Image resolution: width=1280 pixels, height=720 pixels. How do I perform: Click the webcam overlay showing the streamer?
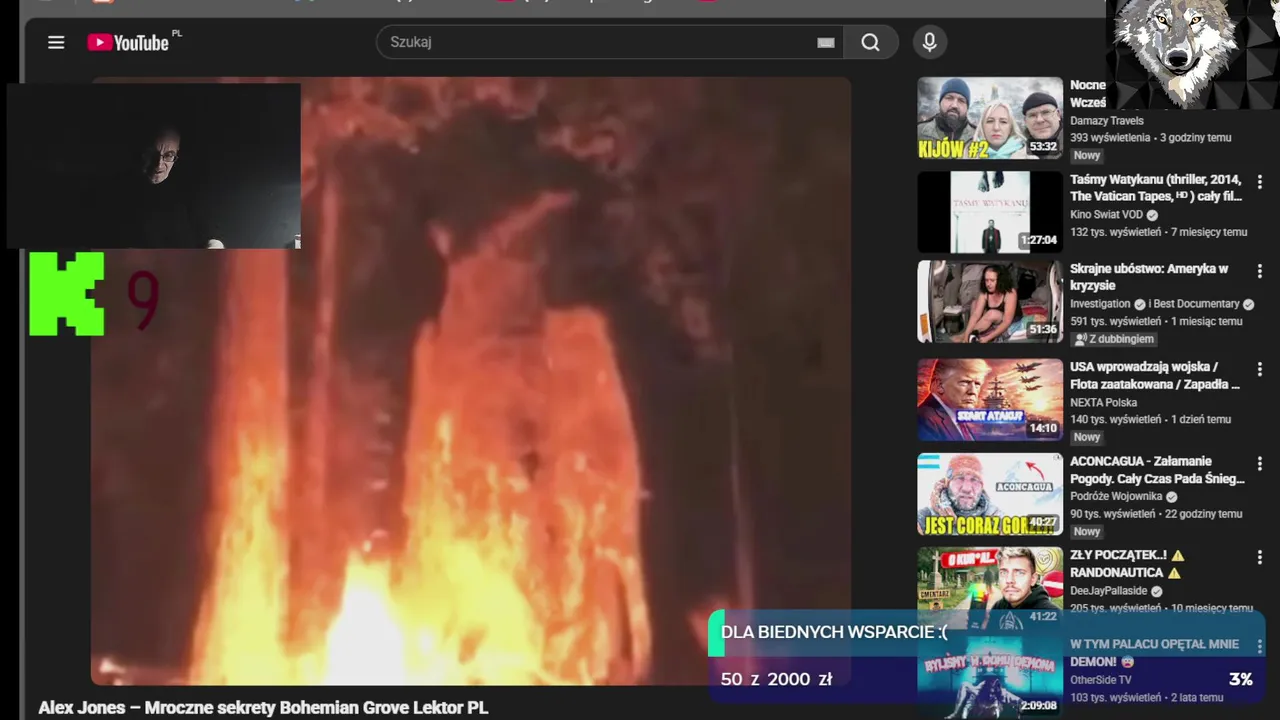(x=154, y=165)
